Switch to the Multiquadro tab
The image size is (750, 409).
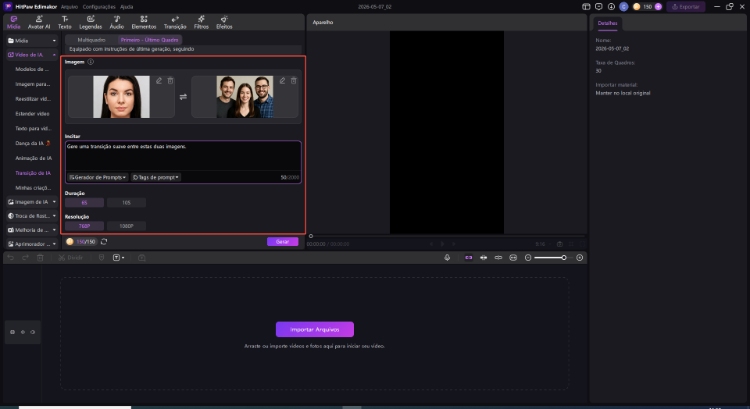pyautogui.click(x=91, y=40)
